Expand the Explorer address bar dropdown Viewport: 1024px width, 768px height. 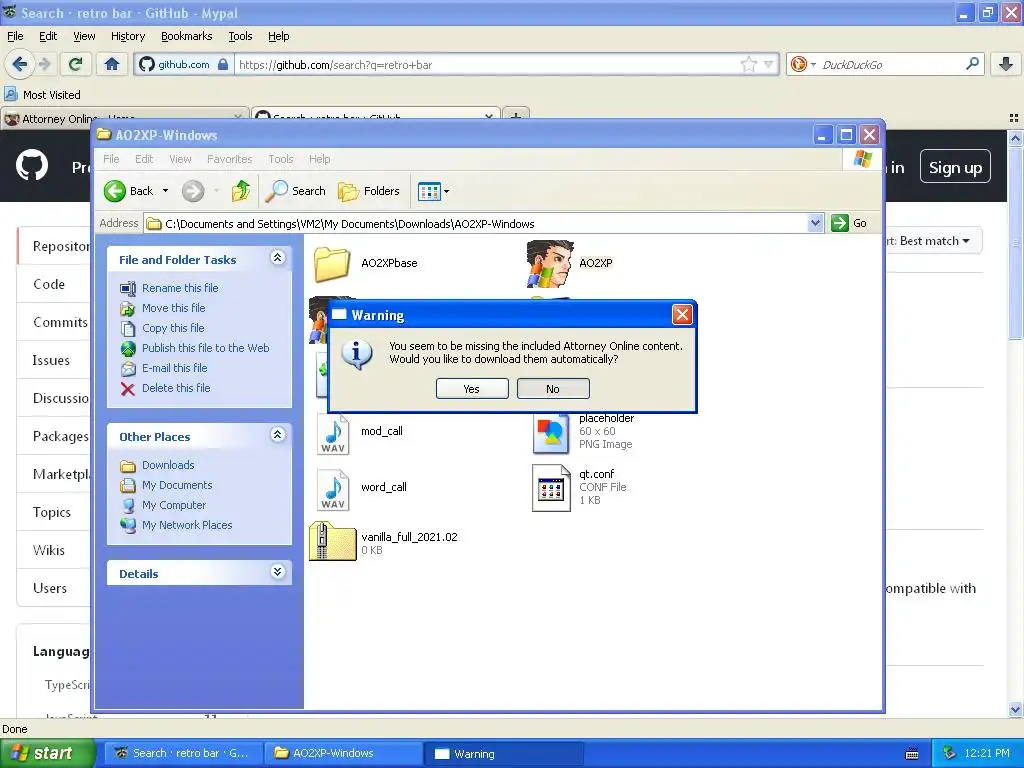click(x=815, y=223)
